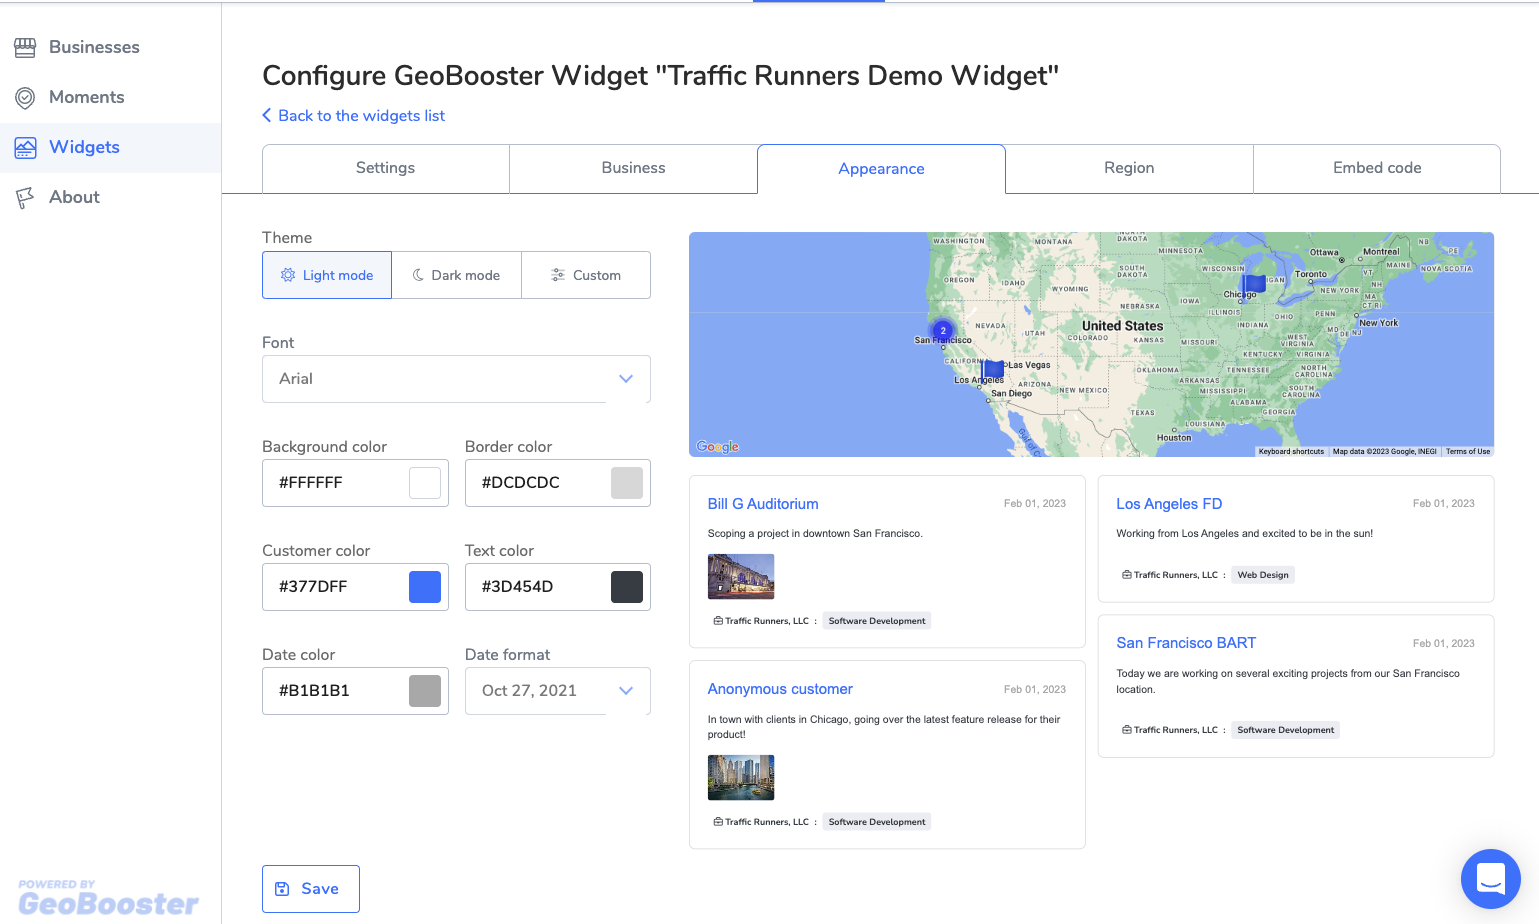Click the Businesses storefront icon in sidebar
1539x924 pixels.
pos(25,47)
